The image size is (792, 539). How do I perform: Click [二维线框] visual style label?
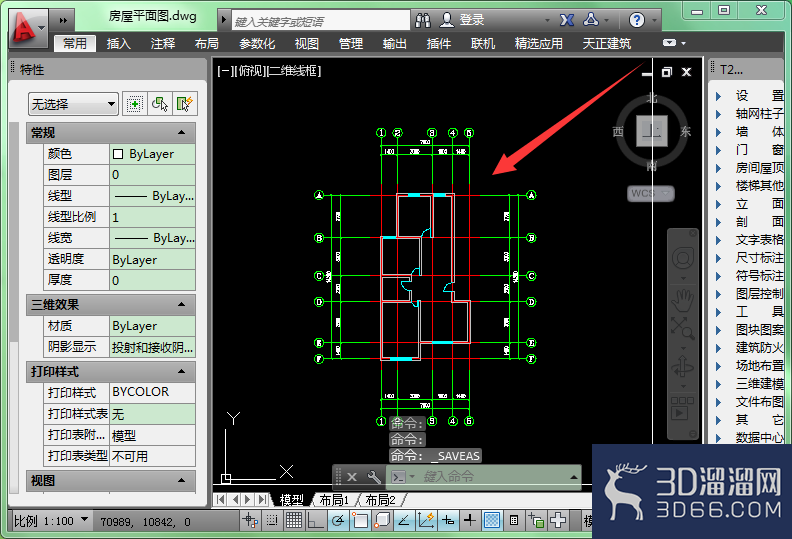click(294, 71)
